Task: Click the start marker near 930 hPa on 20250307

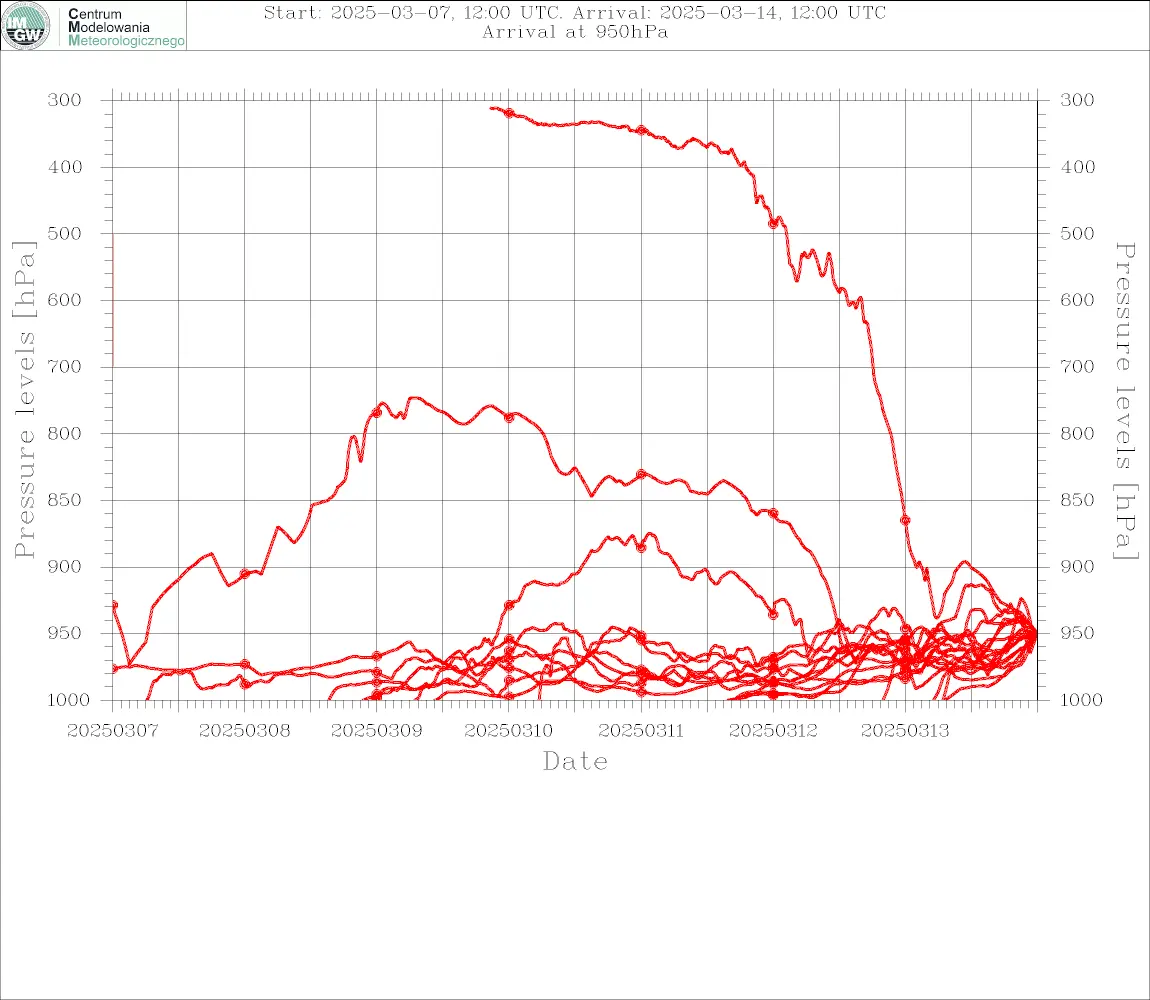Action: (114, 605)
